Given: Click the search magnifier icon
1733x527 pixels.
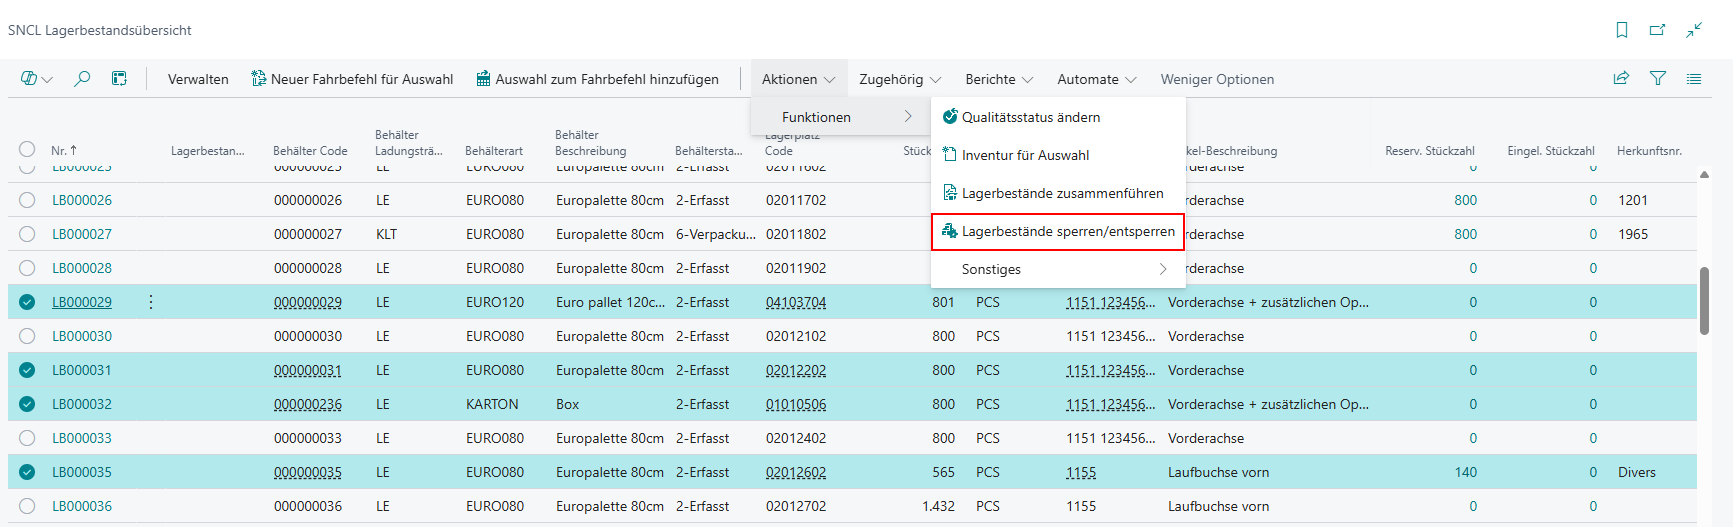Looking at the screenshot, I should pos(82,79).
